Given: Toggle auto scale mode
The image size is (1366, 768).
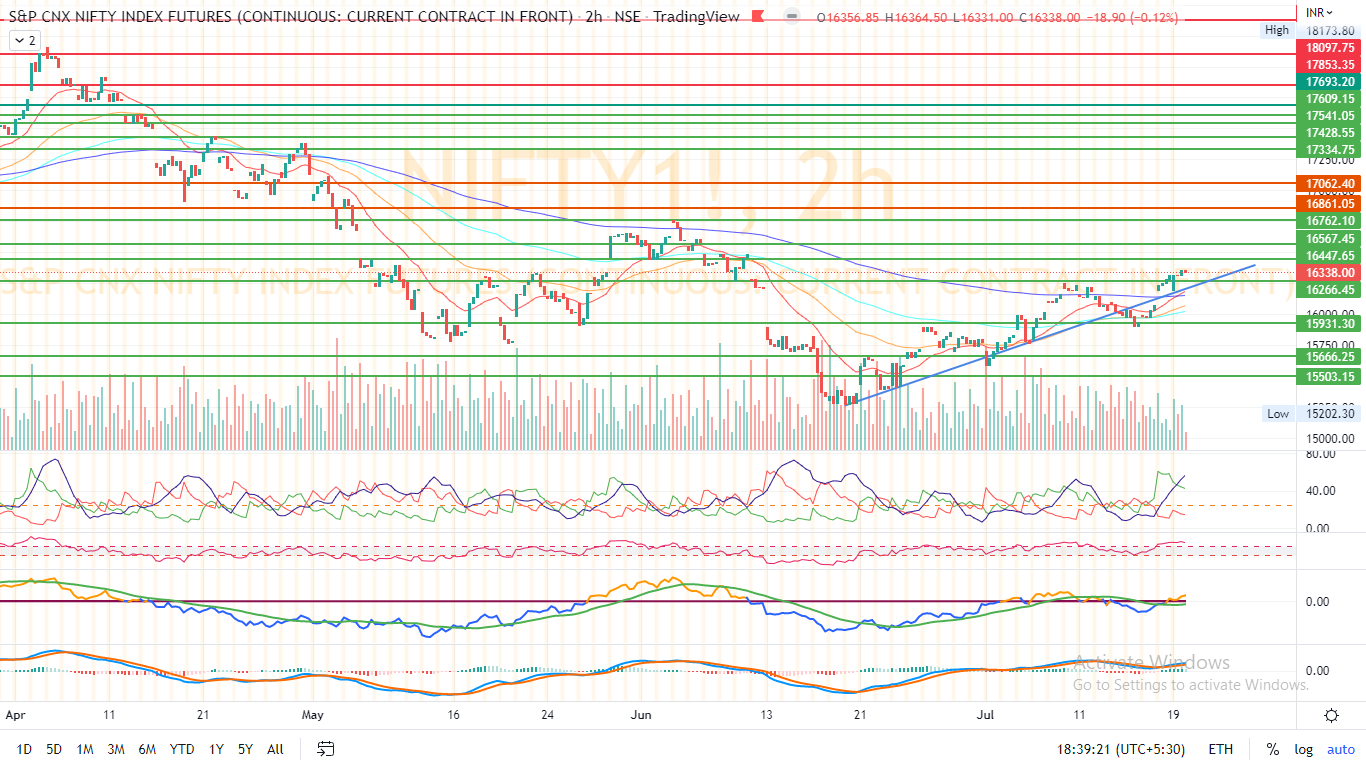Looking at the screenshot, I should click(1340, 749).
